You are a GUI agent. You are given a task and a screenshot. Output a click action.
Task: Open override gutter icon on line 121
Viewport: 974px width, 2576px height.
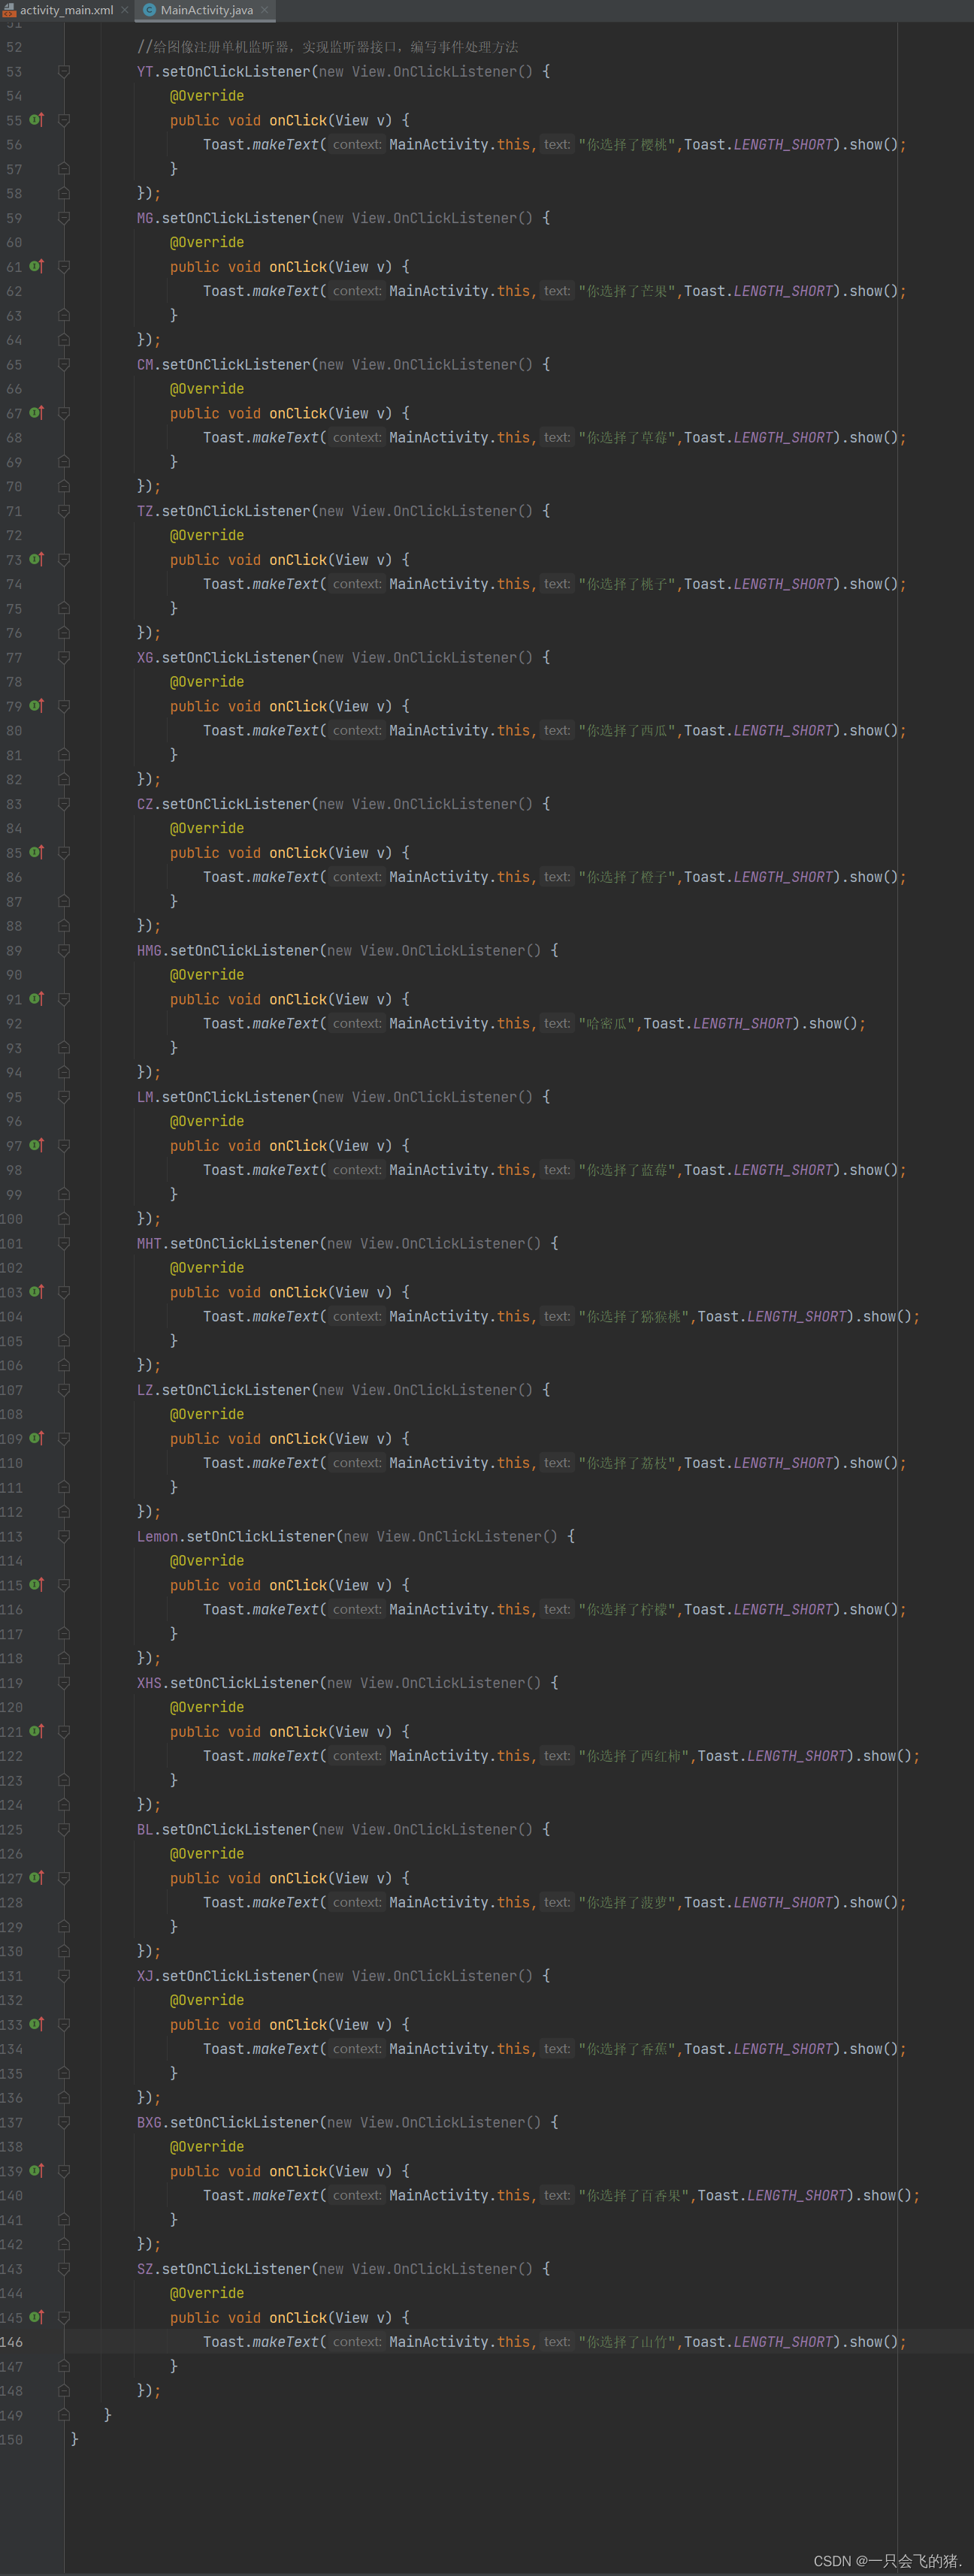click(x=36, y=1731)
